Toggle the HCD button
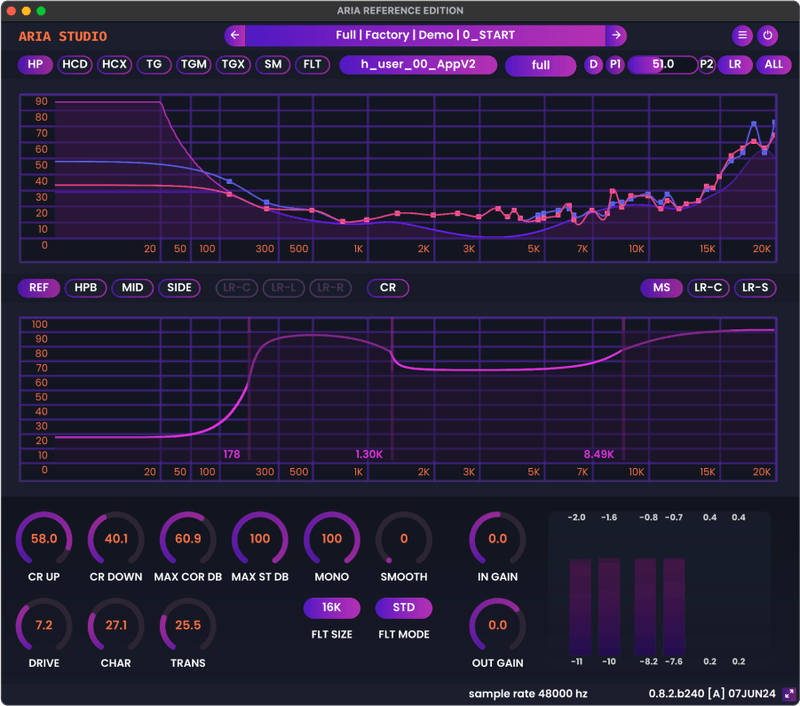This screenshot has width=800, height=706. coord(74,65)
